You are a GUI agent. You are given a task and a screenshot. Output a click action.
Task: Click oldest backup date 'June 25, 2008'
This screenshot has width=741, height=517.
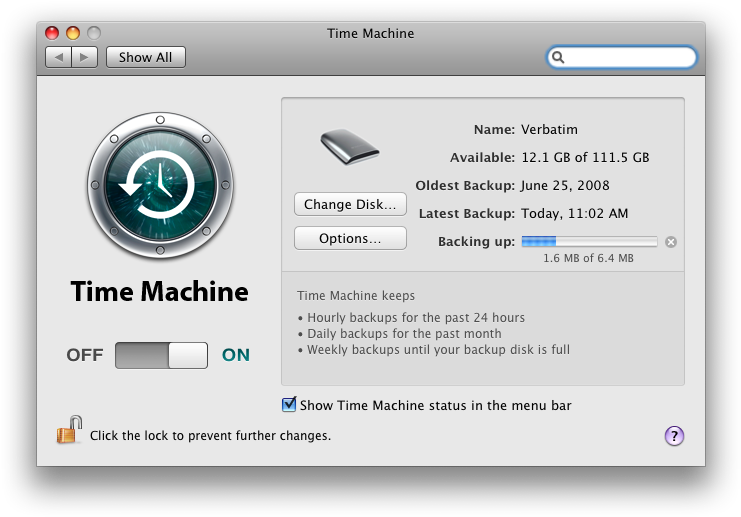[x=565, y=185]
